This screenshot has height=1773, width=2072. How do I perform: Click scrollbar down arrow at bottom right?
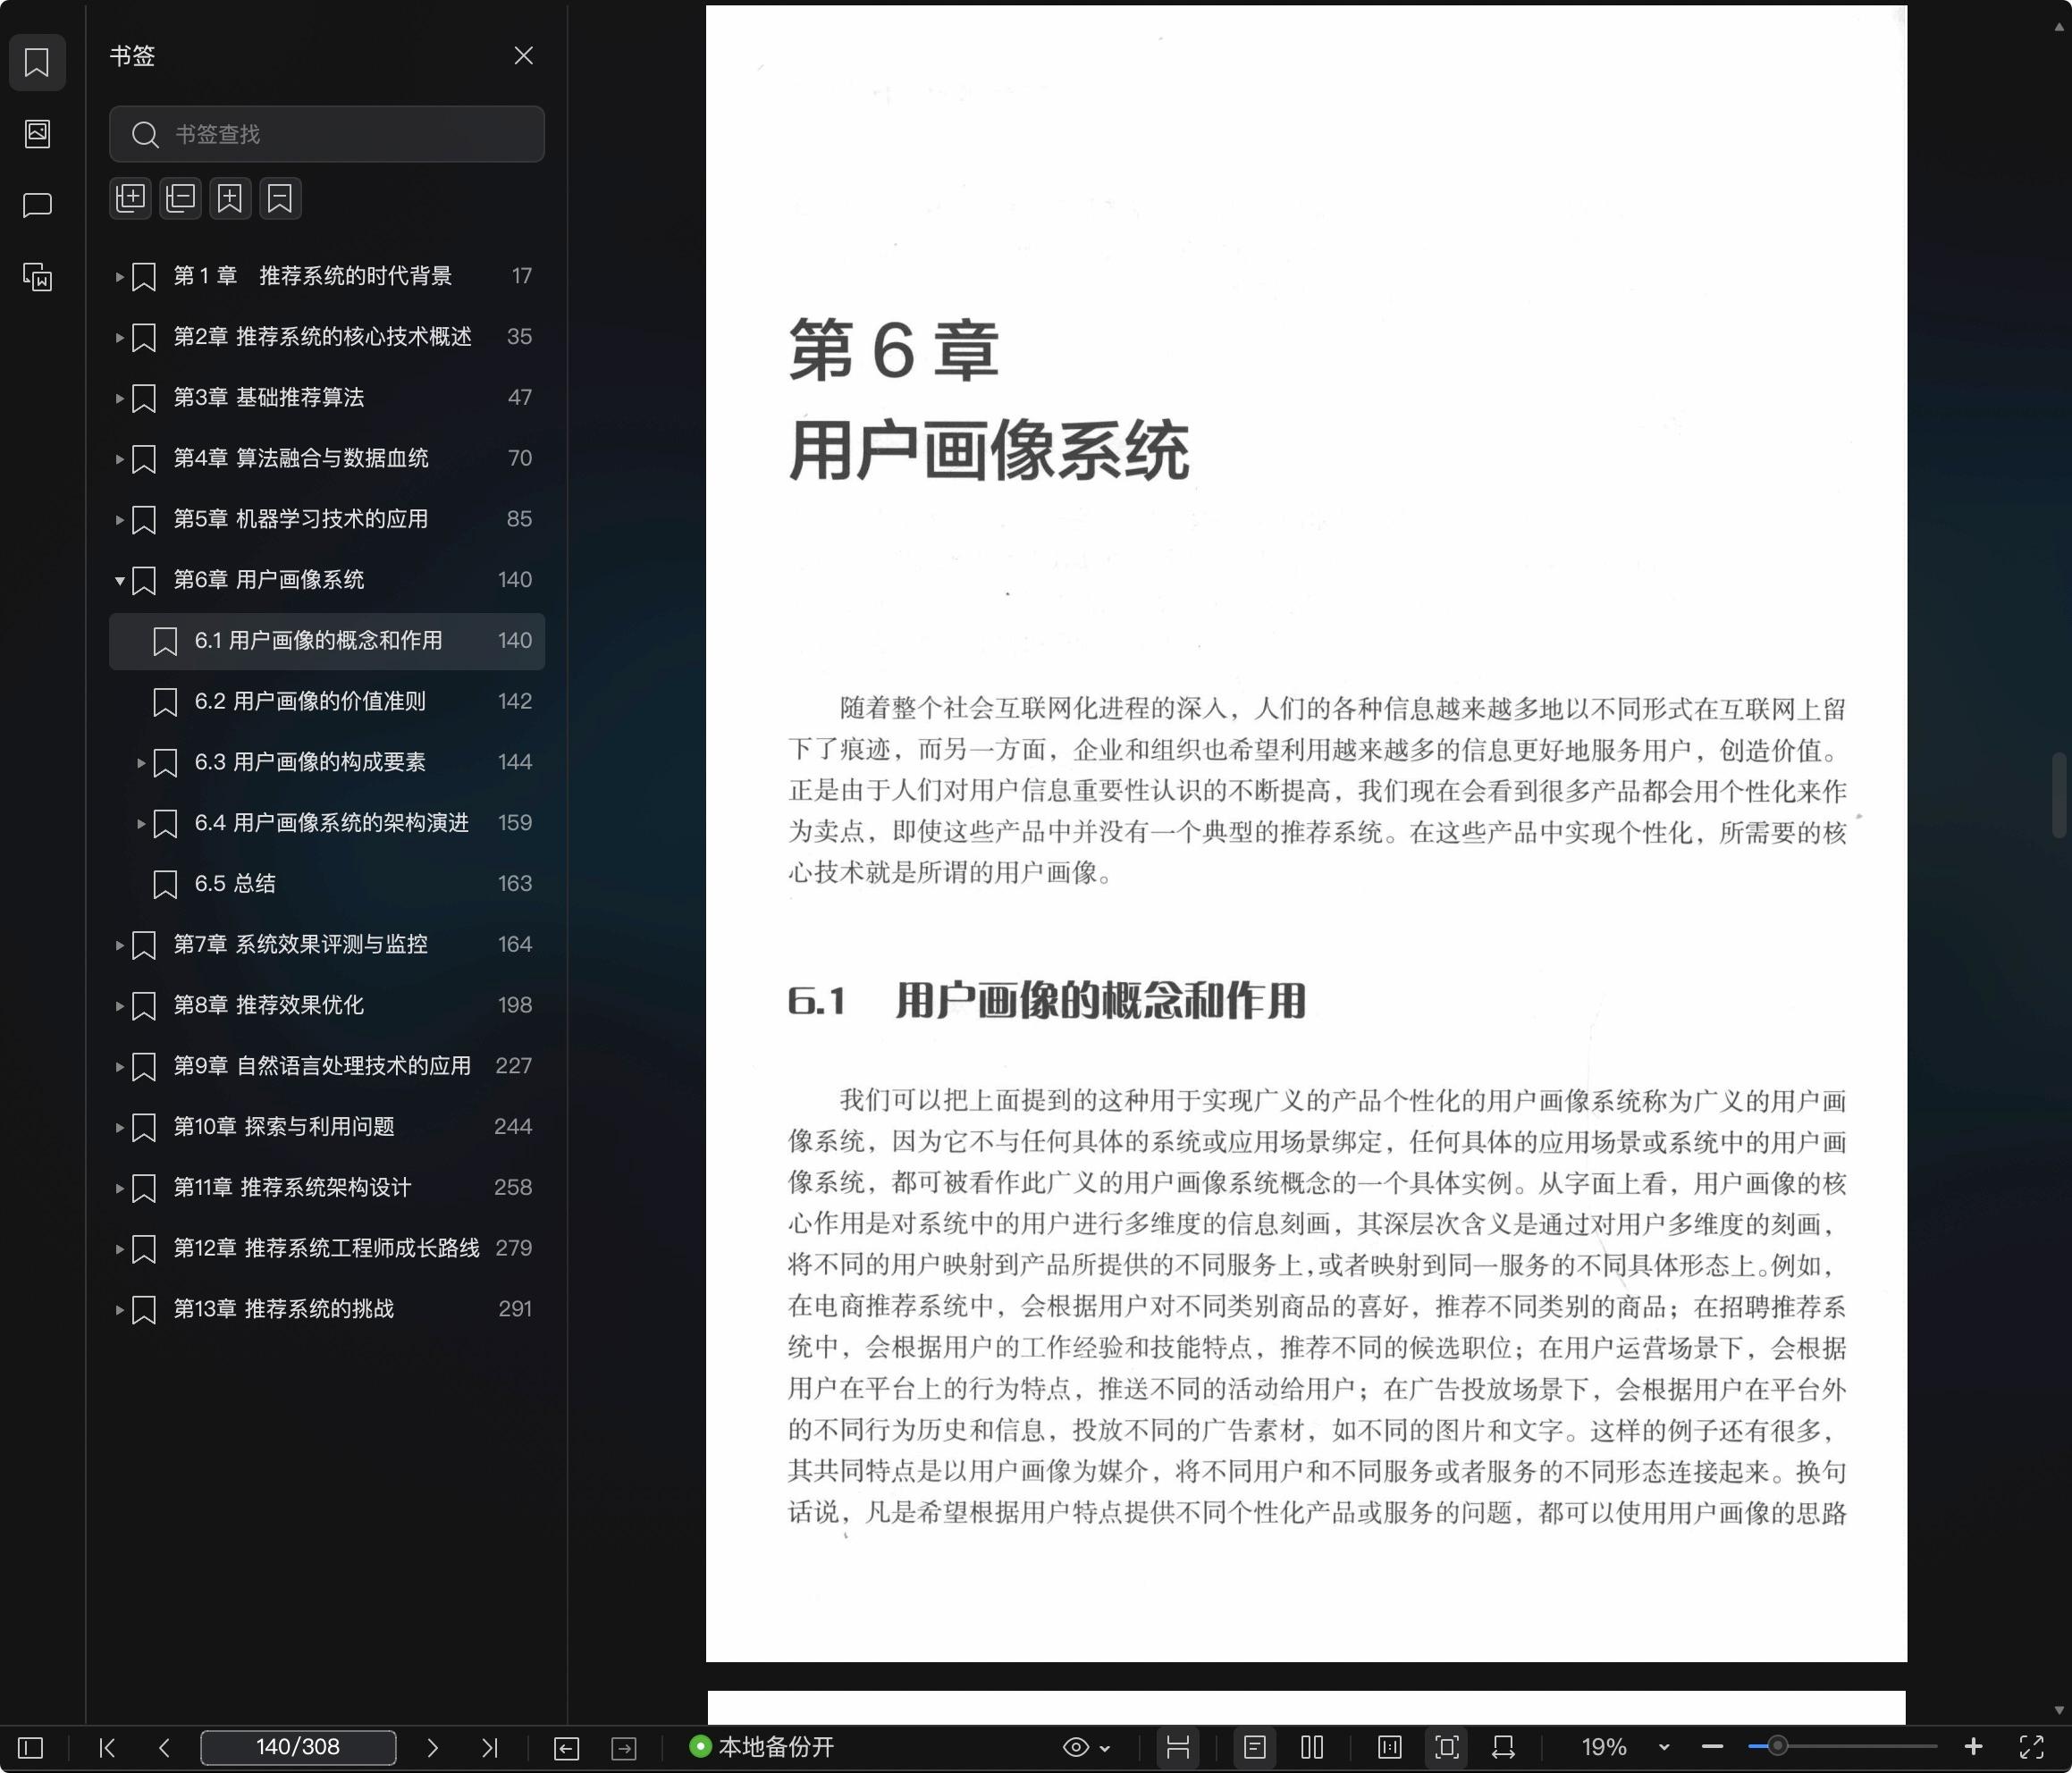coord(2059,1710)
